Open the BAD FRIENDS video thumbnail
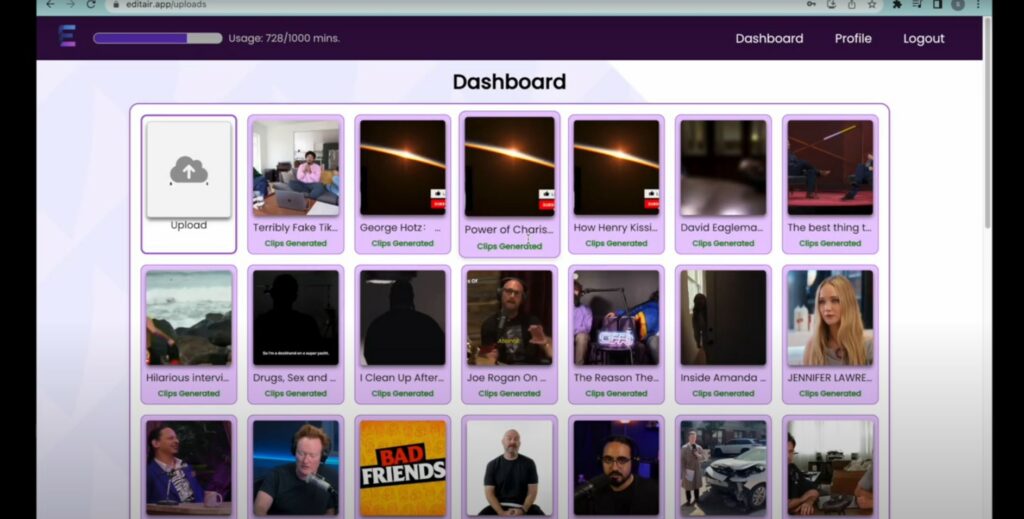The width and height of the screenshot is (1024, 519). pyautogui.click(x=402, y=468)
